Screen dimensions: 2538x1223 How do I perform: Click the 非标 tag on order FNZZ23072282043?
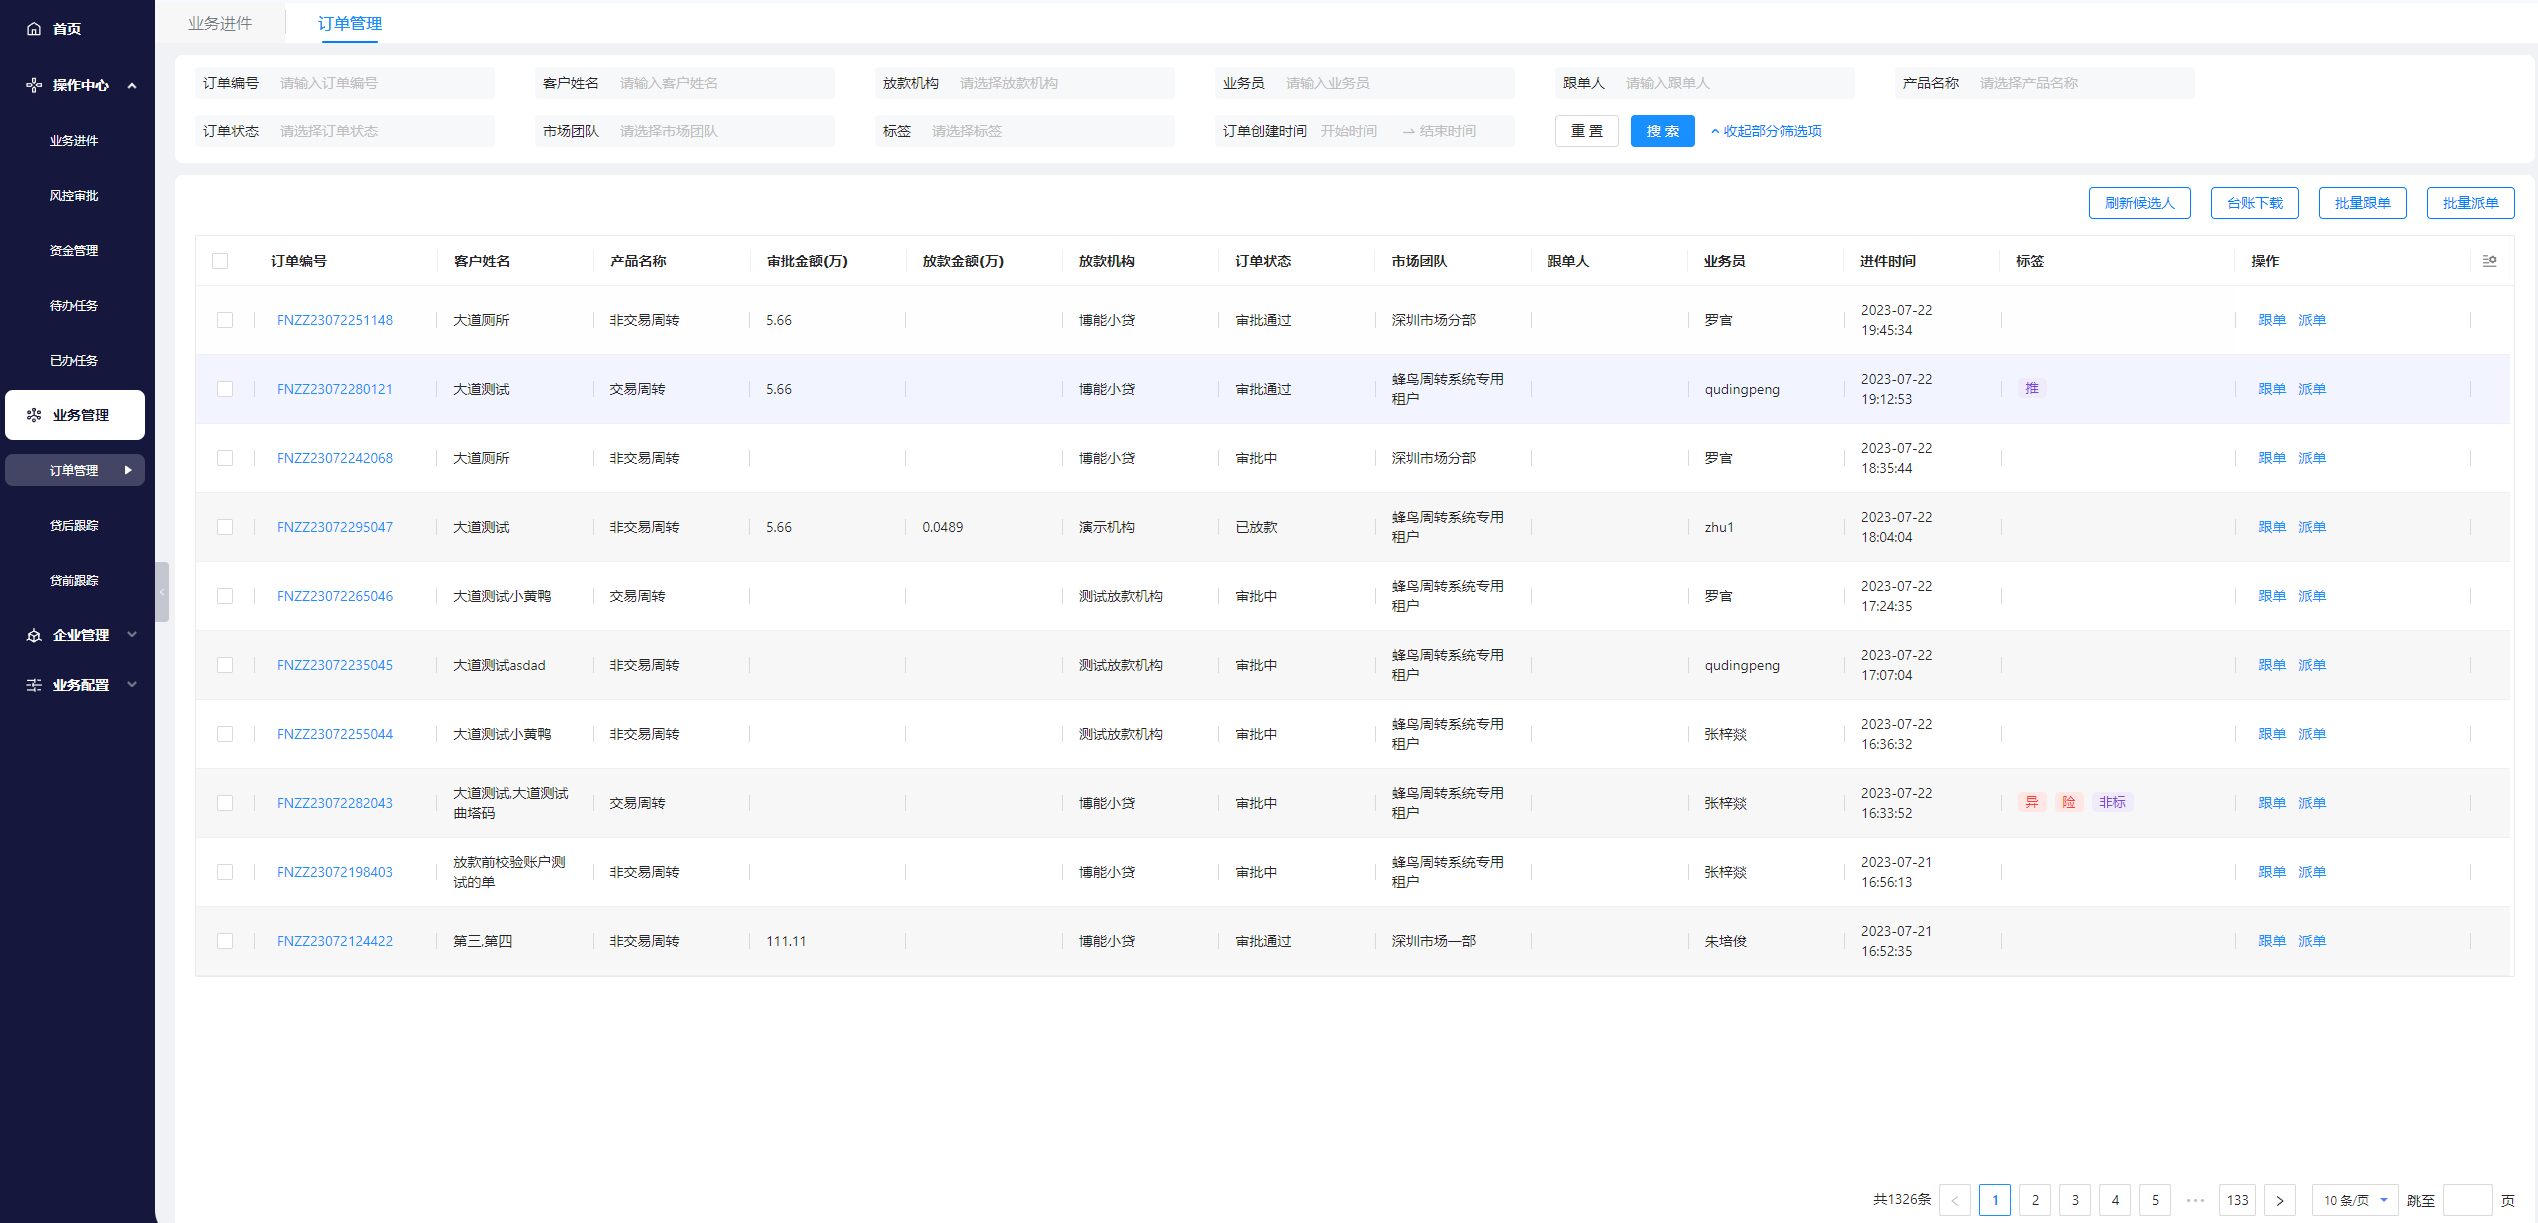point(2113,802)
